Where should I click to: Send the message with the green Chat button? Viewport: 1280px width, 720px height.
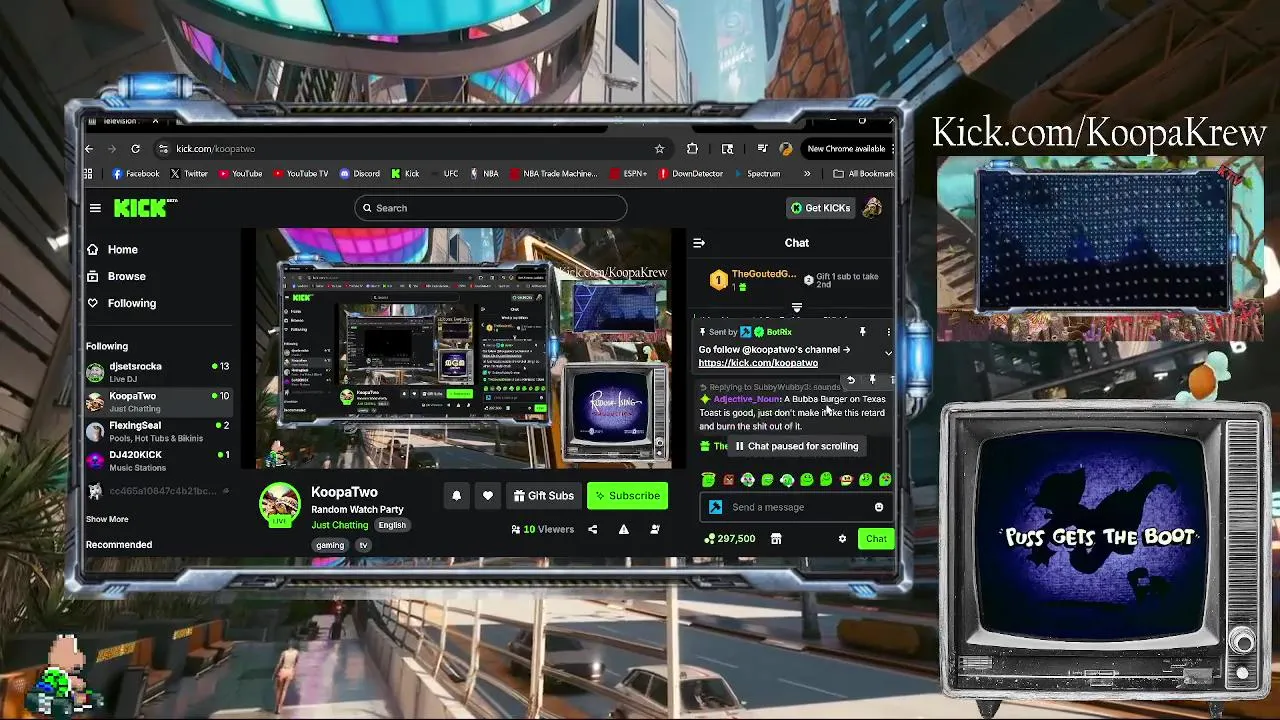[876, 539]
